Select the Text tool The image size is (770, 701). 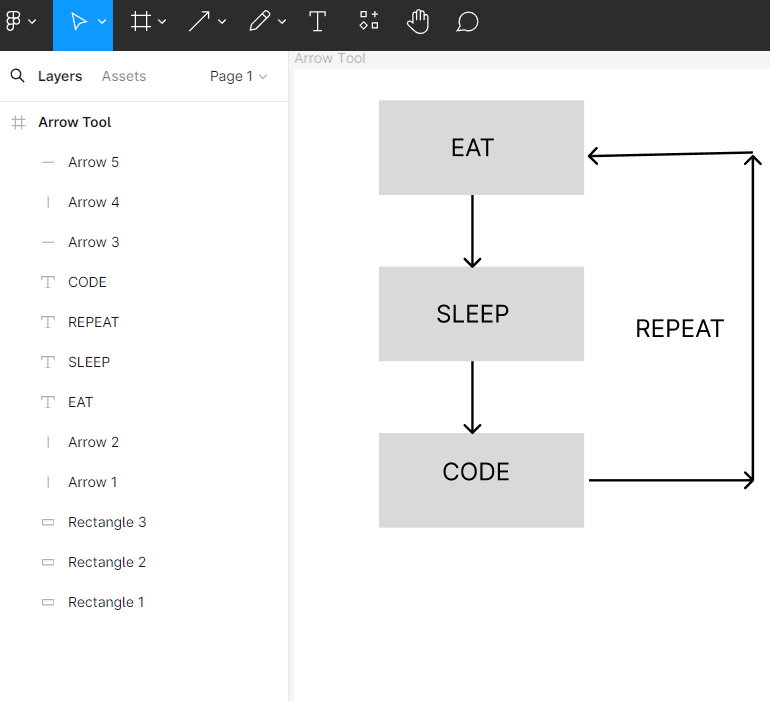pos(317,22)
